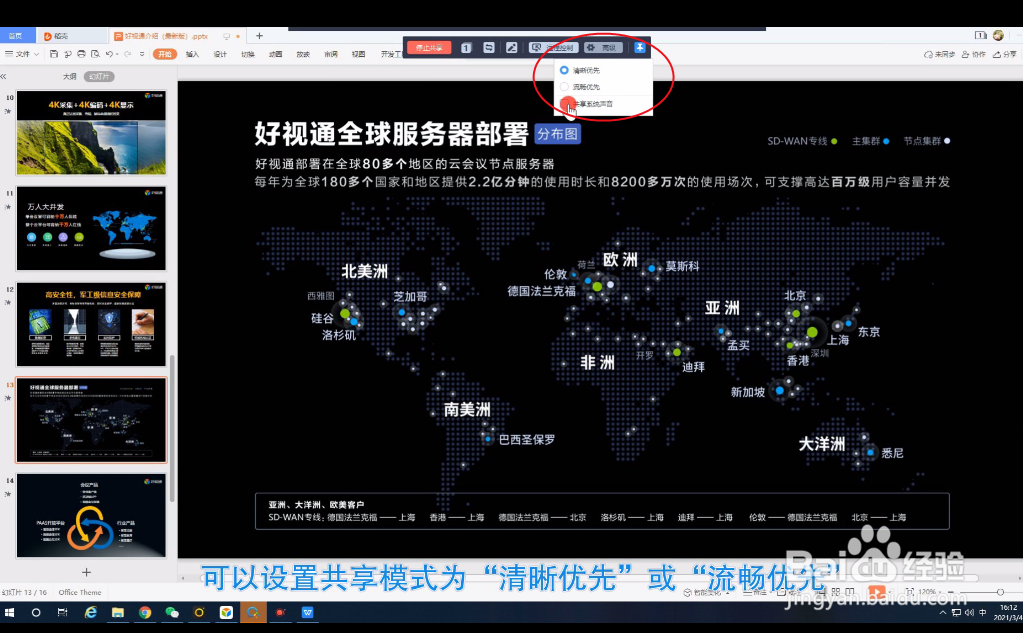Open slide 10 thumbnail 4K采集
The image size is (1023, 633).
click(x=91, y=133)
